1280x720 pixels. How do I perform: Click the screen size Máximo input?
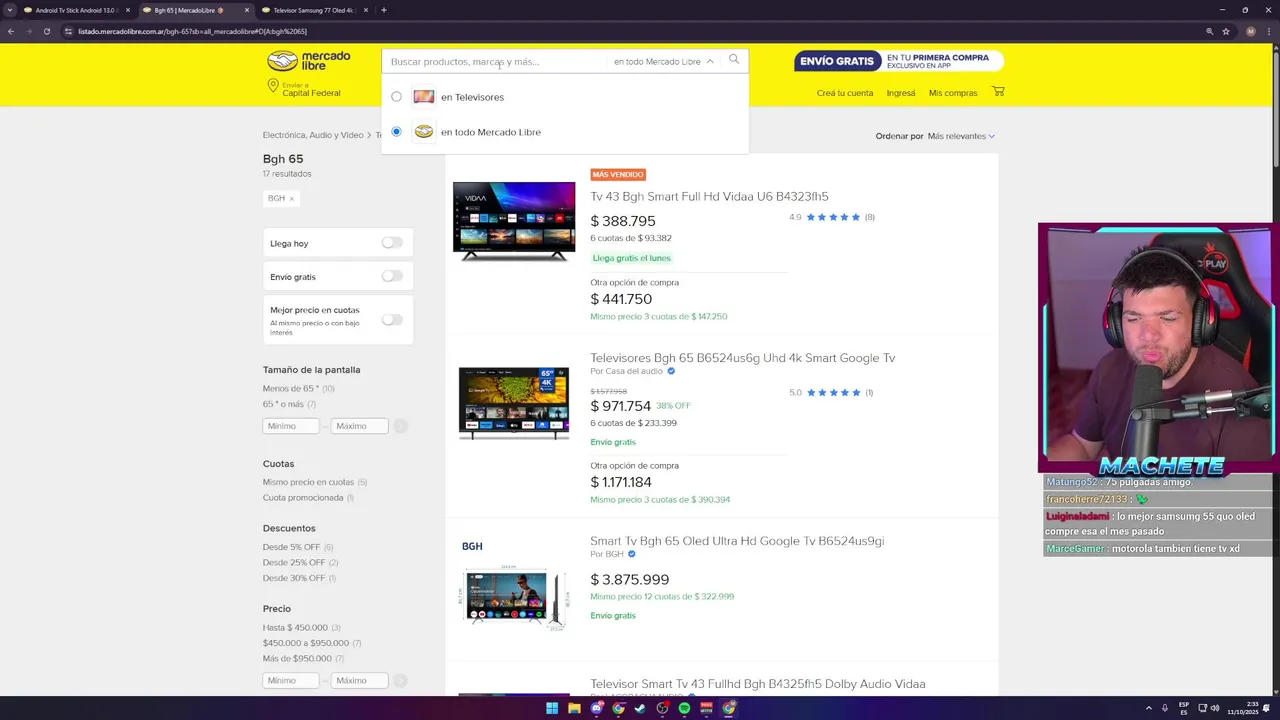click(359, 426)
